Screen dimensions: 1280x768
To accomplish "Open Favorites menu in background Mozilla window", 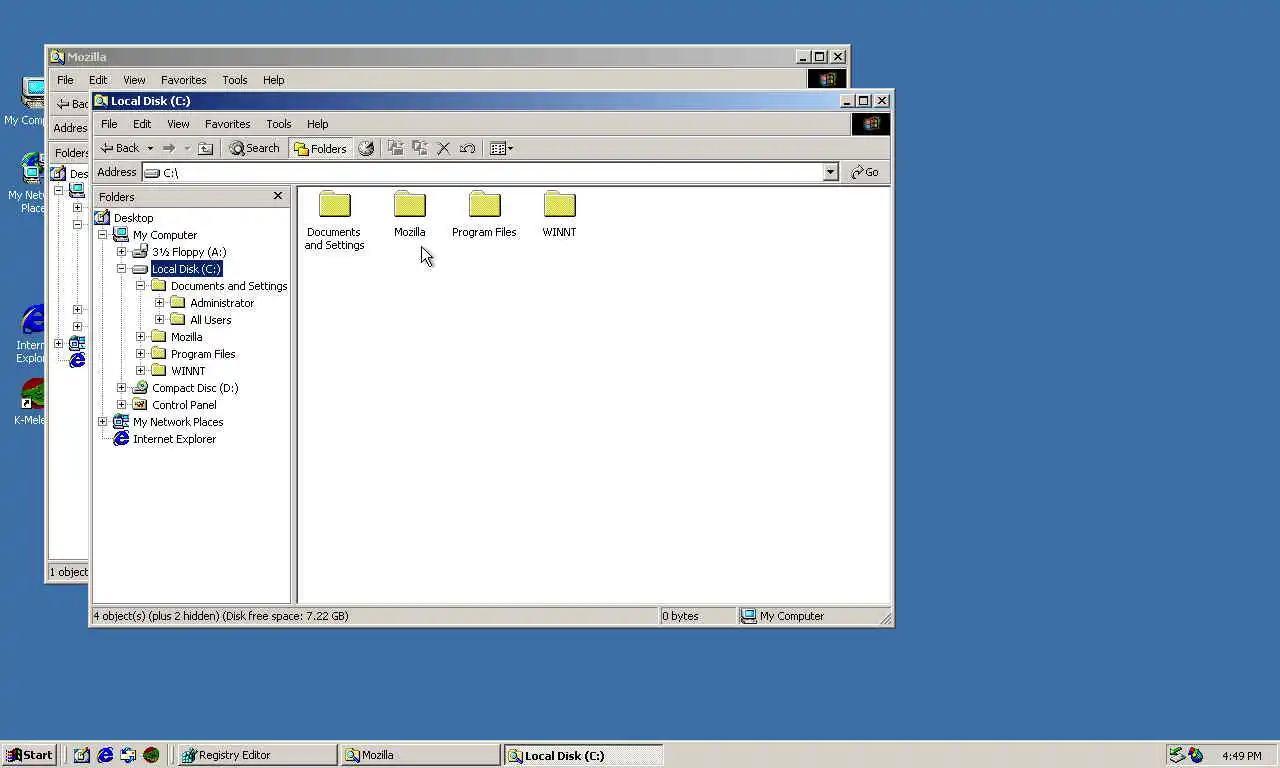I will coord(183,80).
